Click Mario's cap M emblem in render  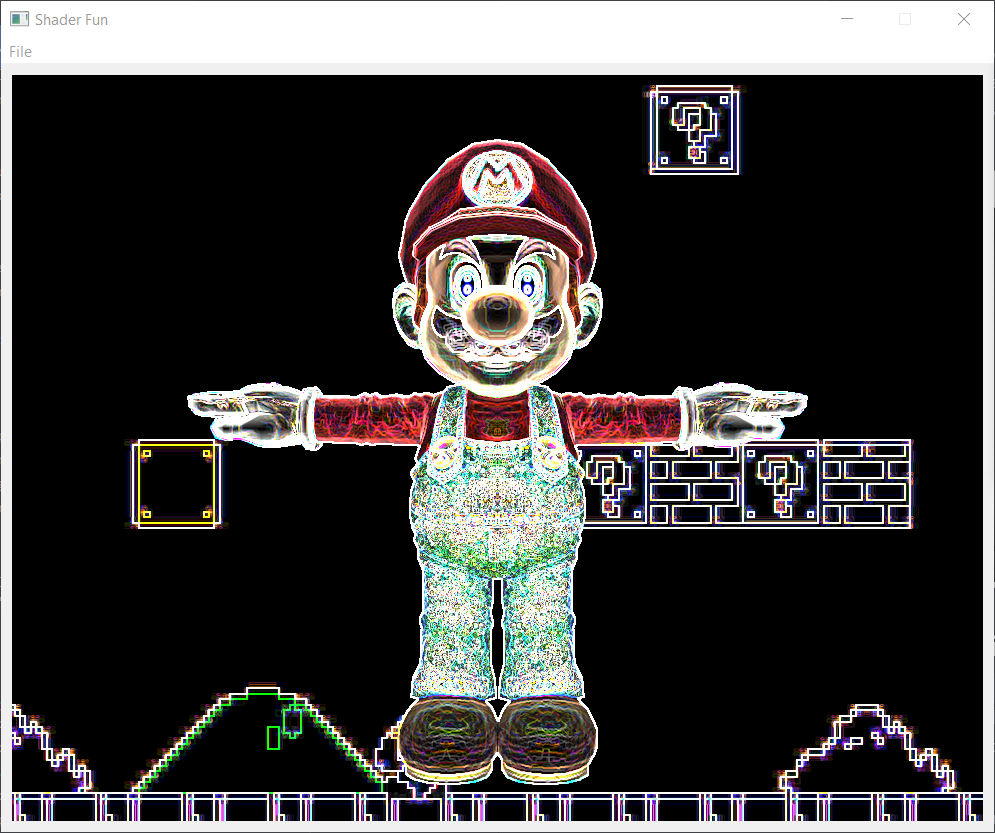[497, 178]
